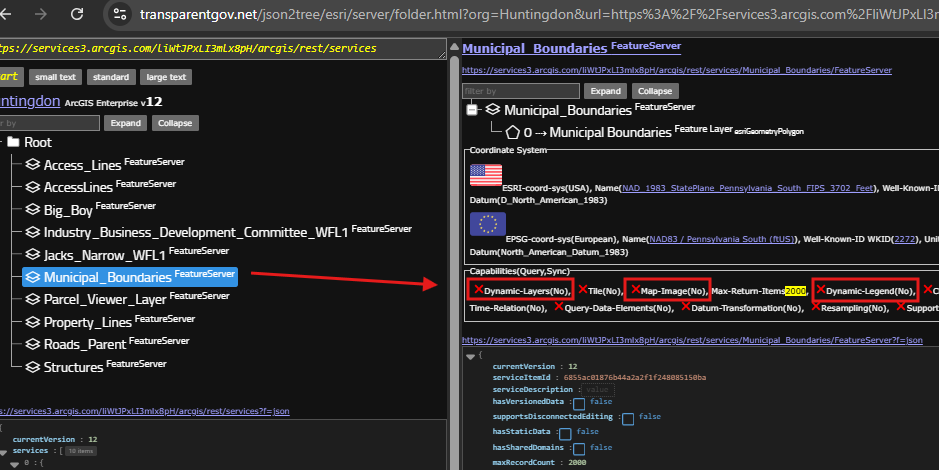939x470 pixels.
Task: Select Structures FeatureServer tree item
Action: pos(95,366)
